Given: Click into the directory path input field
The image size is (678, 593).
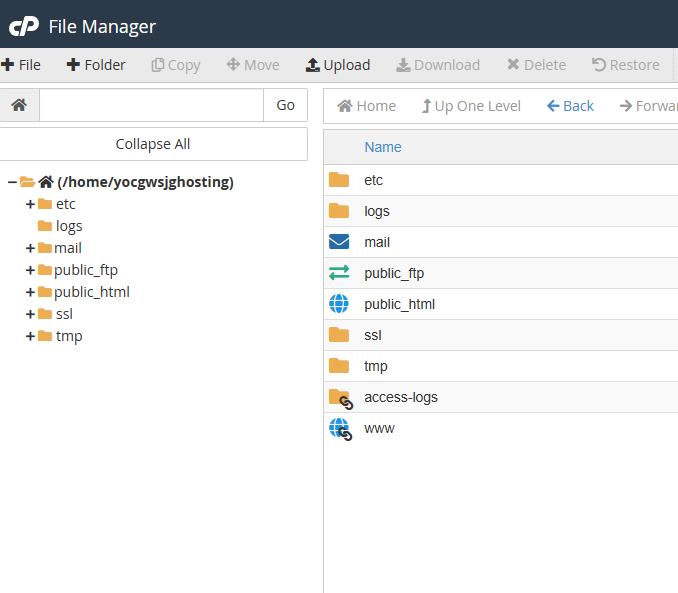Looking at the screenshot, I should click(x=151, y=105).
